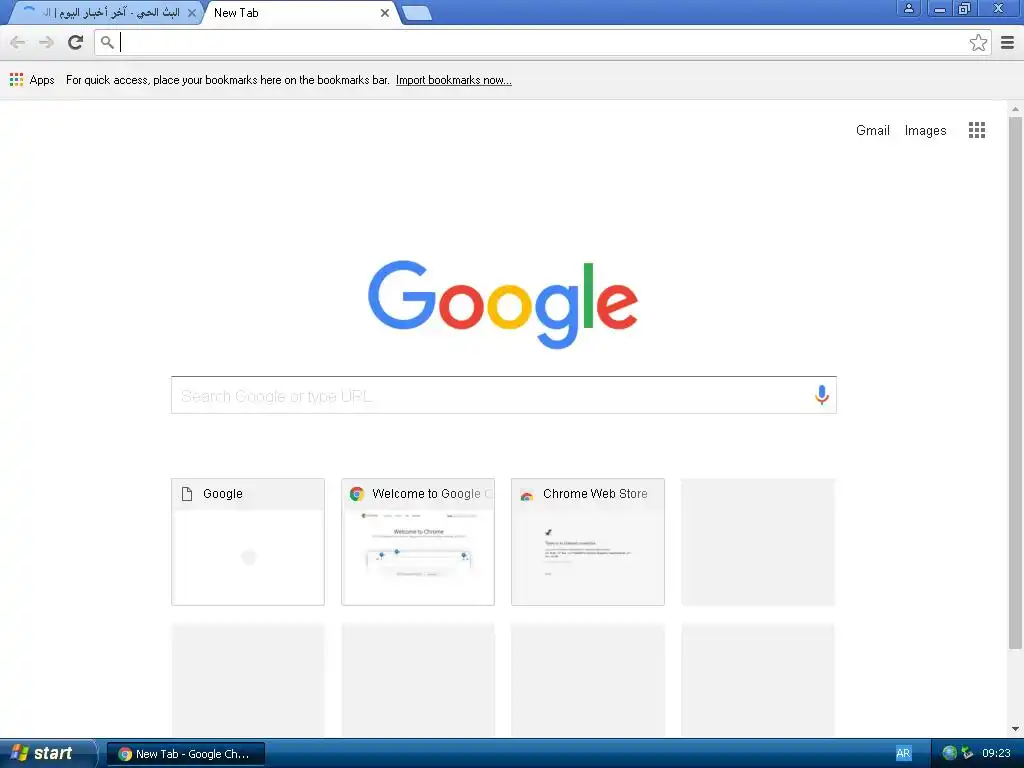Image resolution: width=1024 pixels, height=768 pixels.
Task: Click the scrollbar down arrow
Action: 1015,729
